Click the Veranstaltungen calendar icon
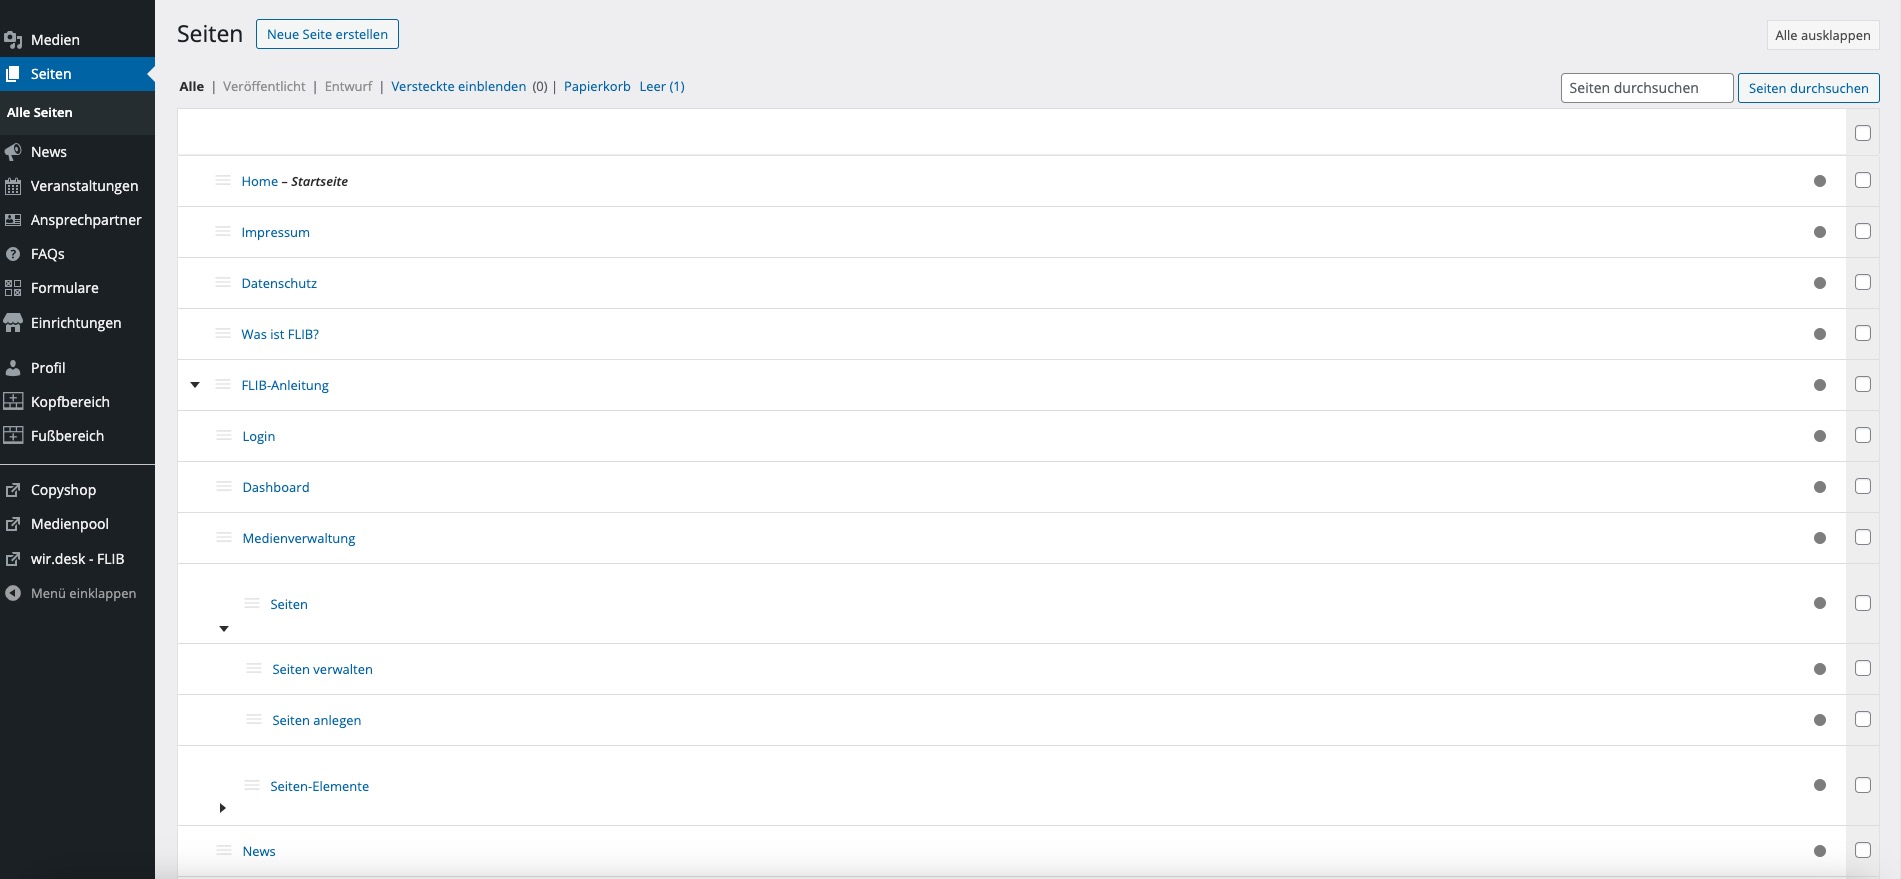The height and width of the screenshot is (879, 1901). pos(13,186)
